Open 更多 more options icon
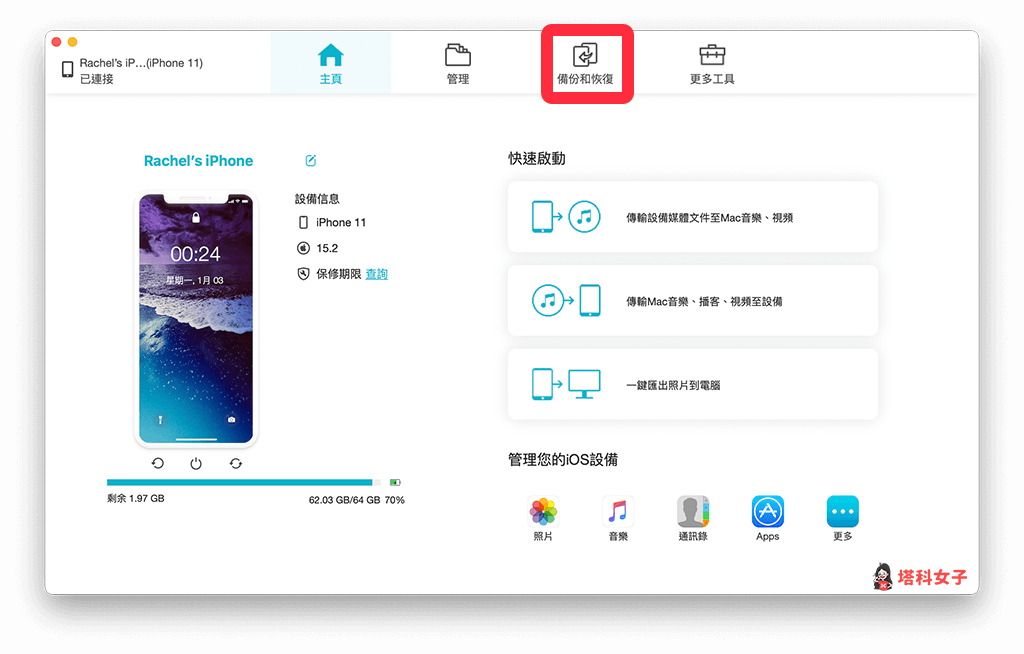The width and height of the screenshot is (1024, 654). tap(842, 519)
